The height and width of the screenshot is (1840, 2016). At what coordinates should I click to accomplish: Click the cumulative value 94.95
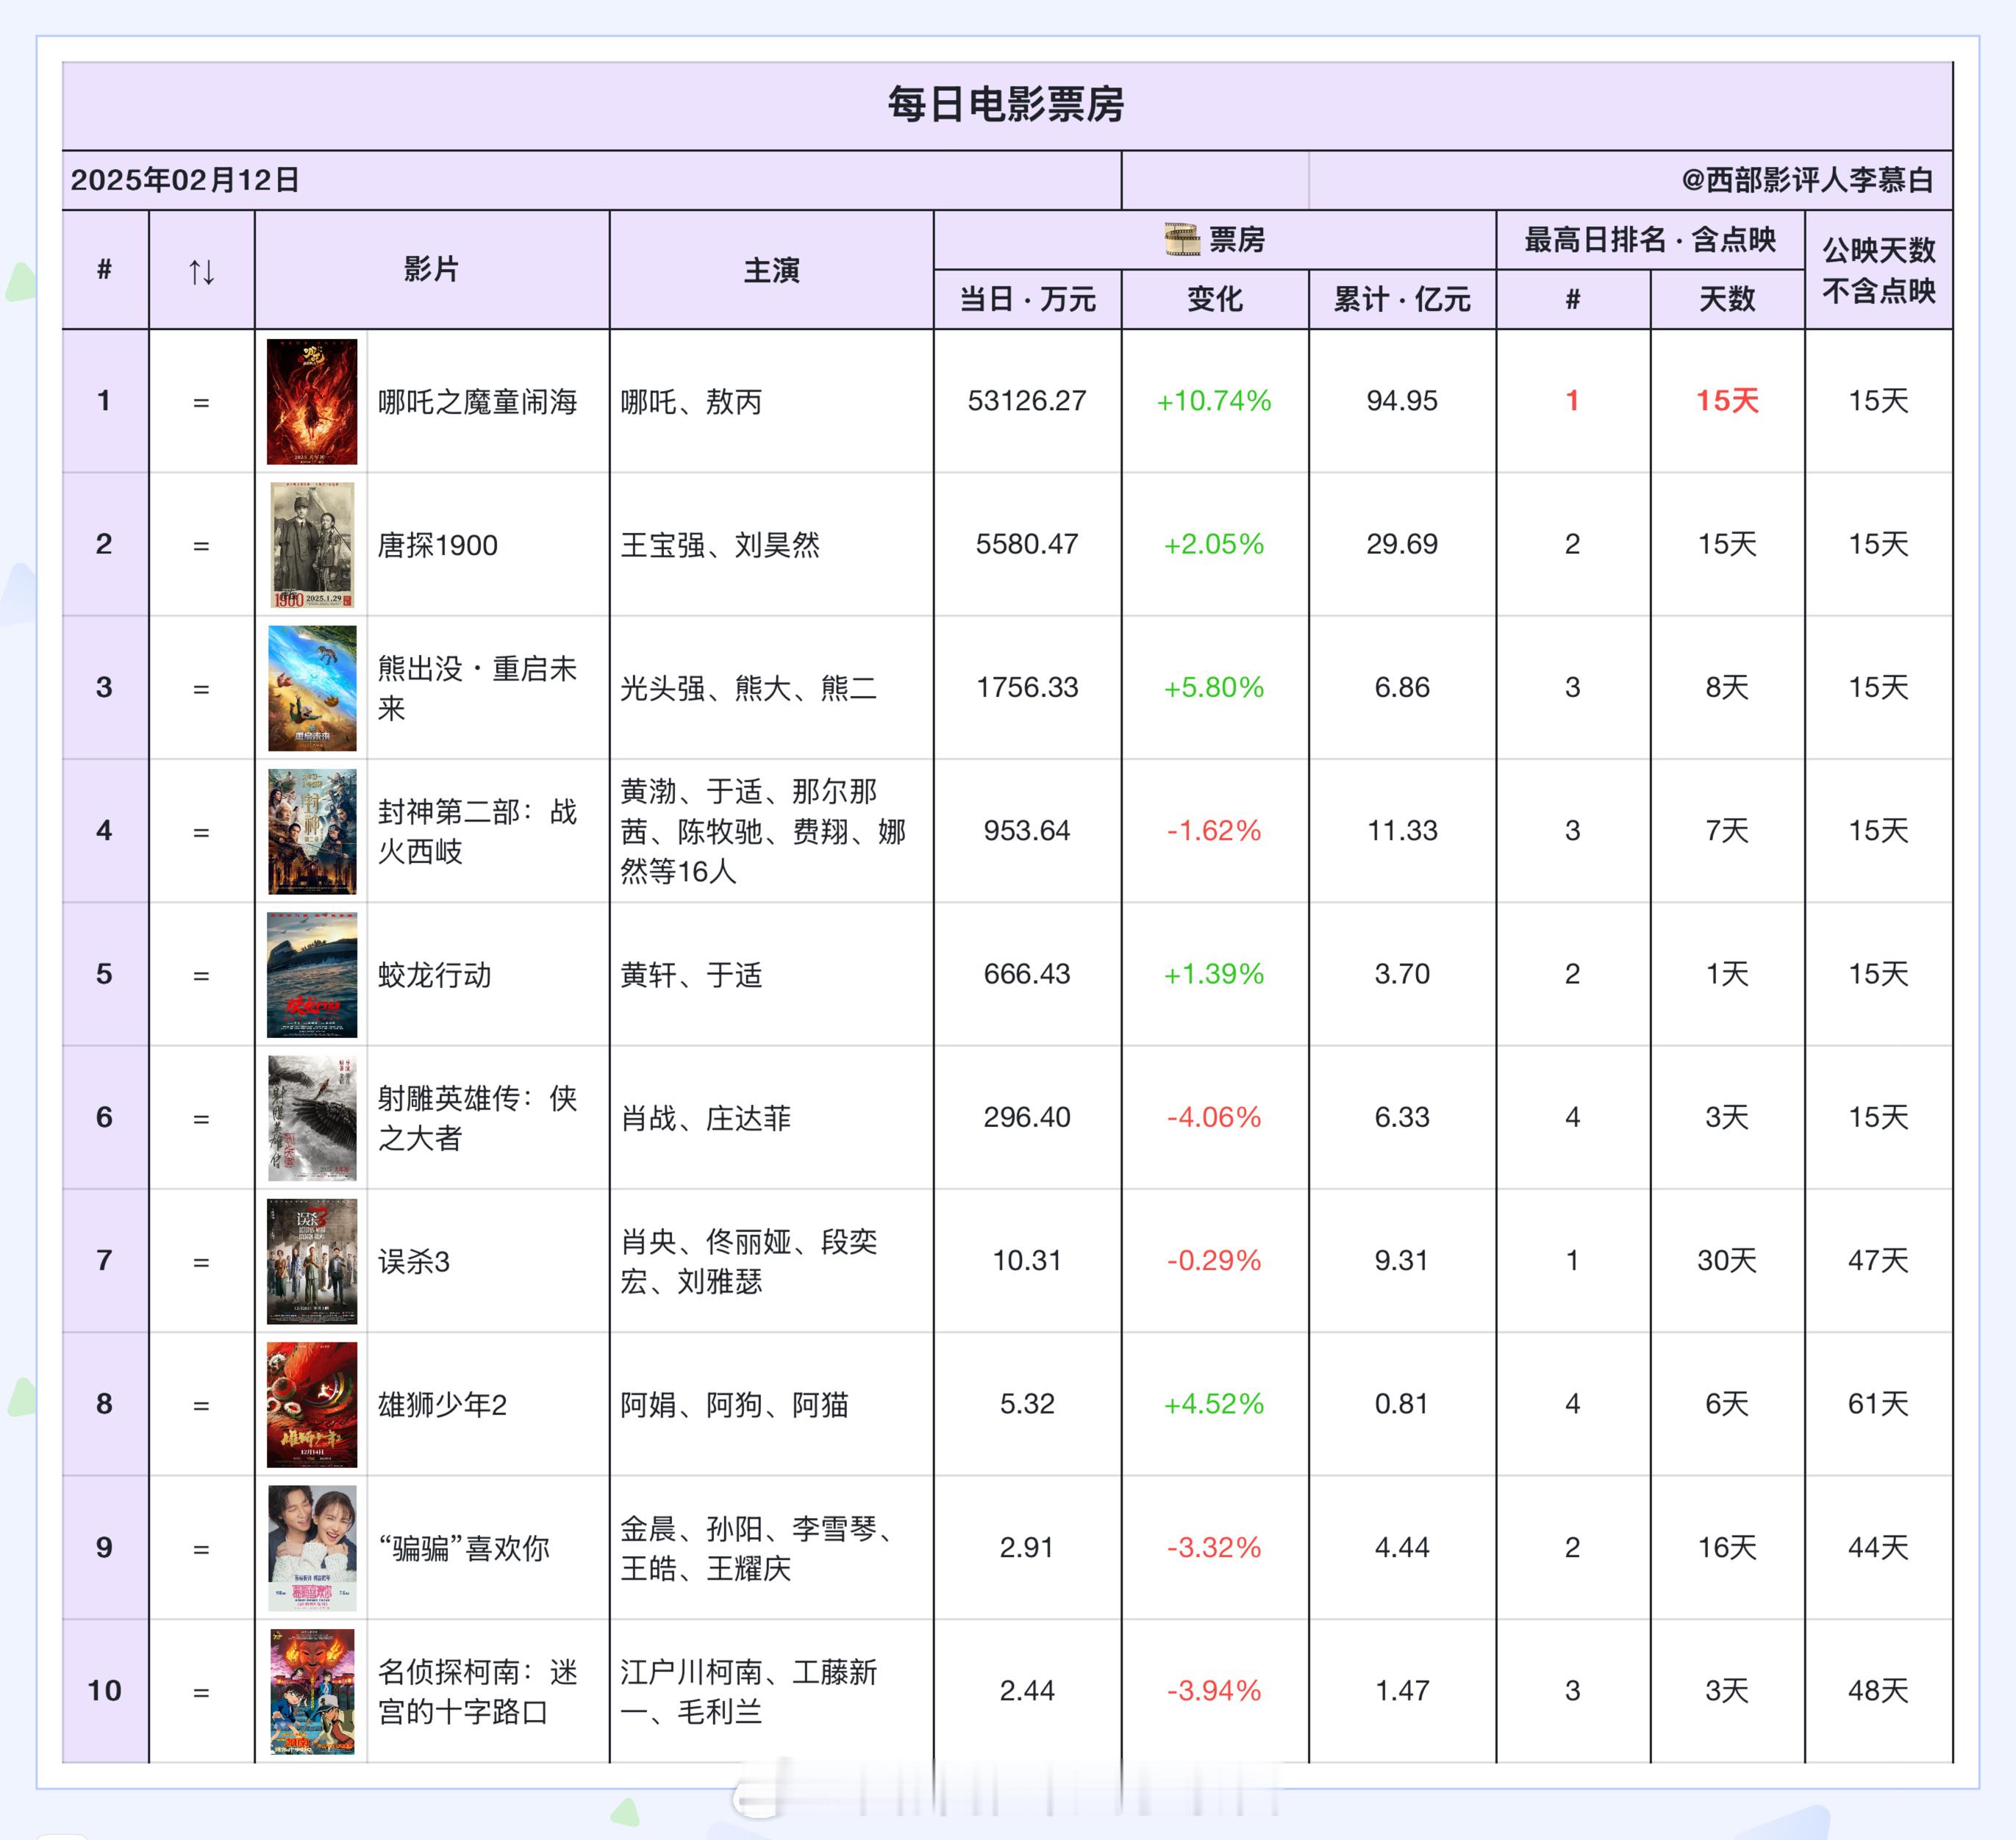[x=1402, y=401]
